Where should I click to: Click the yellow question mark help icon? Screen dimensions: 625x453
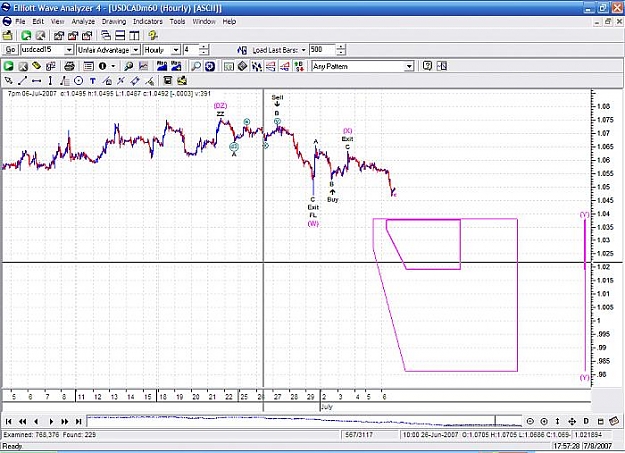pyautogui.click(x=153, y=35)
